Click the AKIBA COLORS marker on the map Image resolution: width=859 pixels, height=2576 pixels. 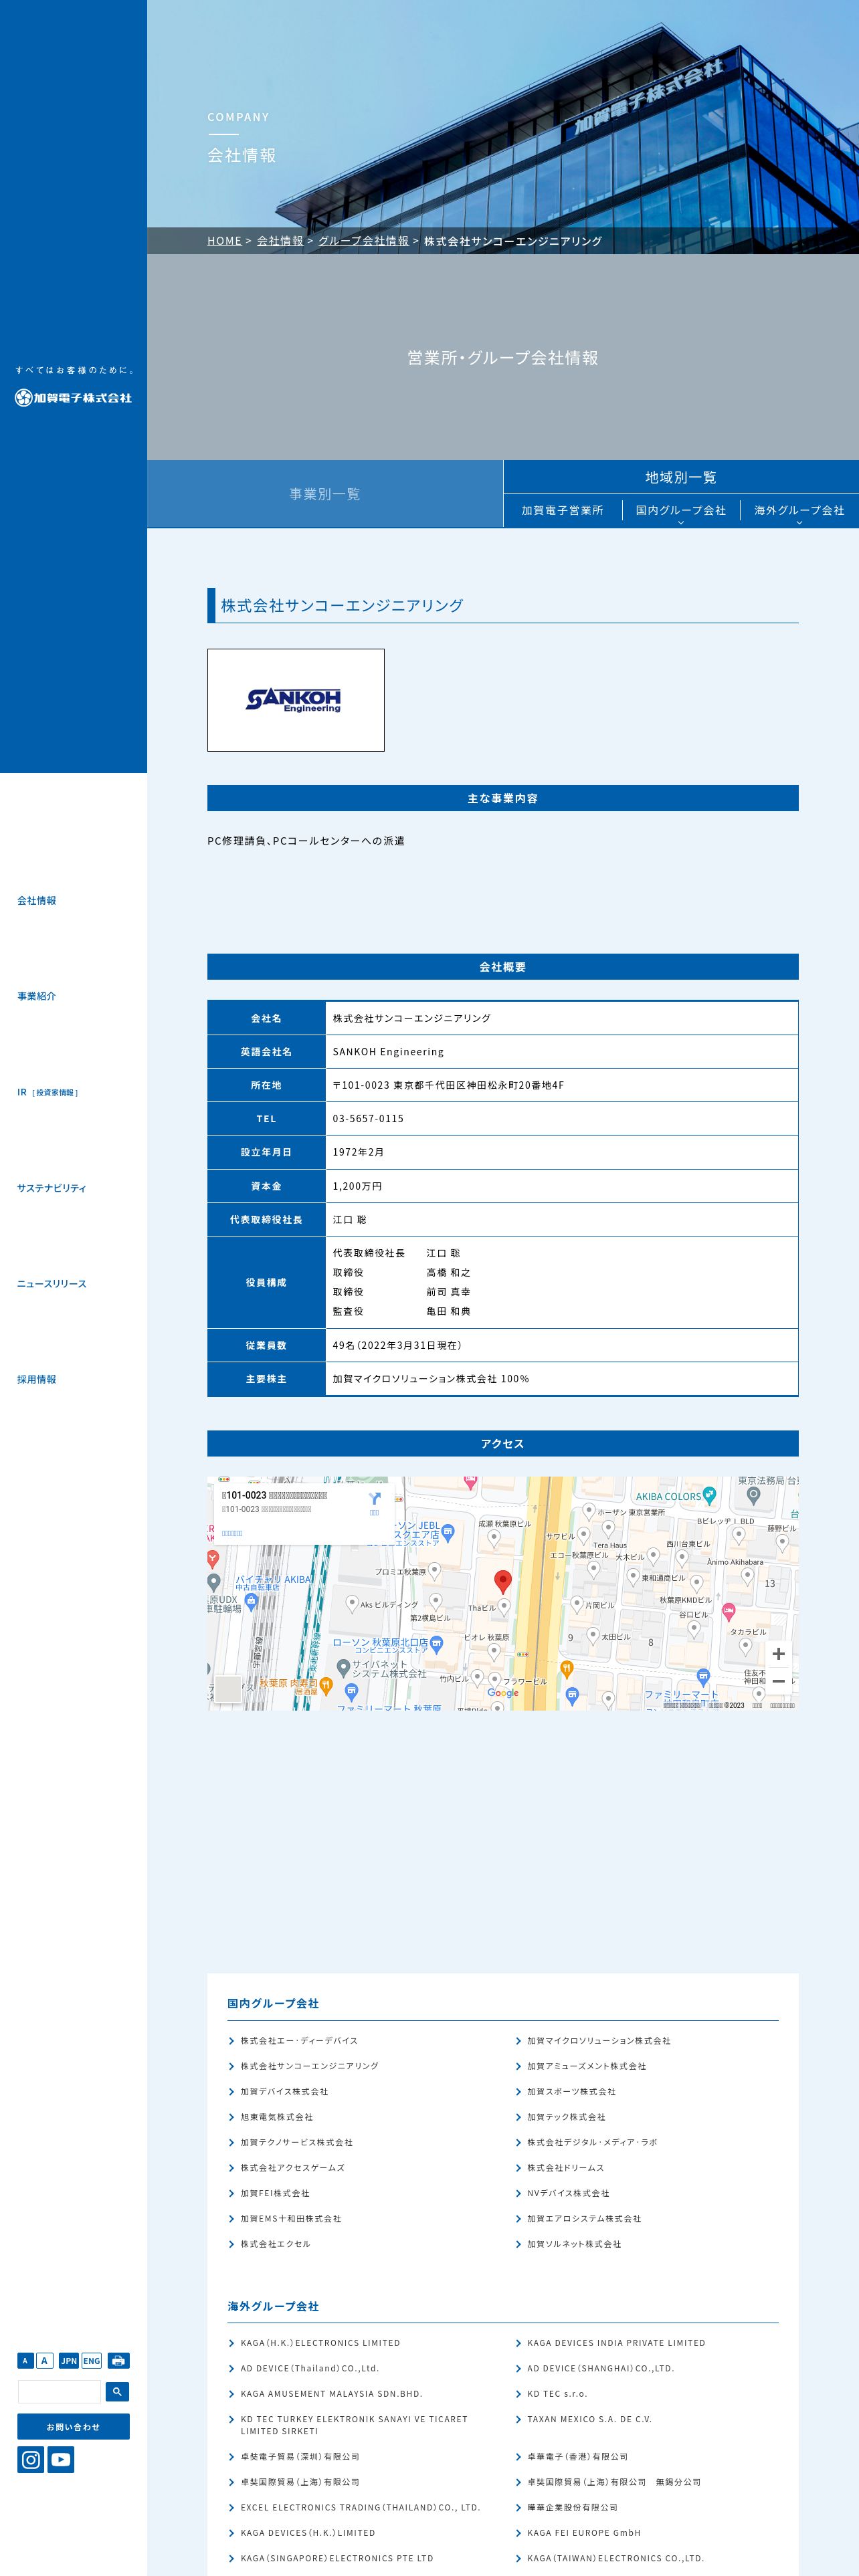(x=709, y=1495)
